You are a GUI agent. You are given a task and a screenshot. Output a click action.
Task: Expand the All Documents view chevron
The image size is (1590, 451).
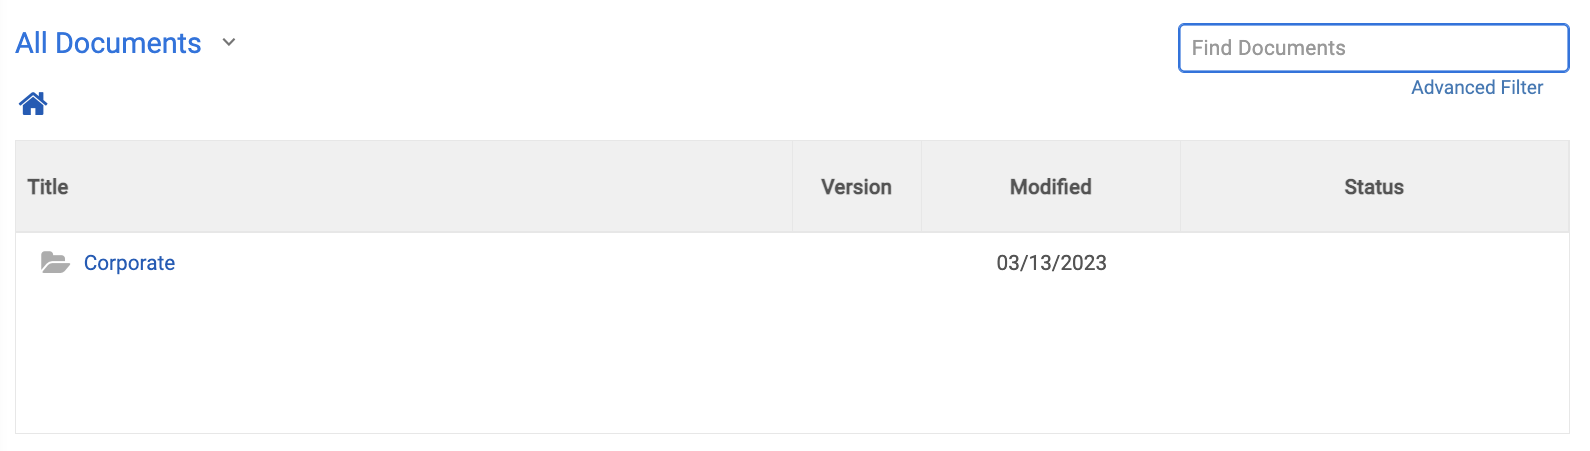(x=229, y=42)
